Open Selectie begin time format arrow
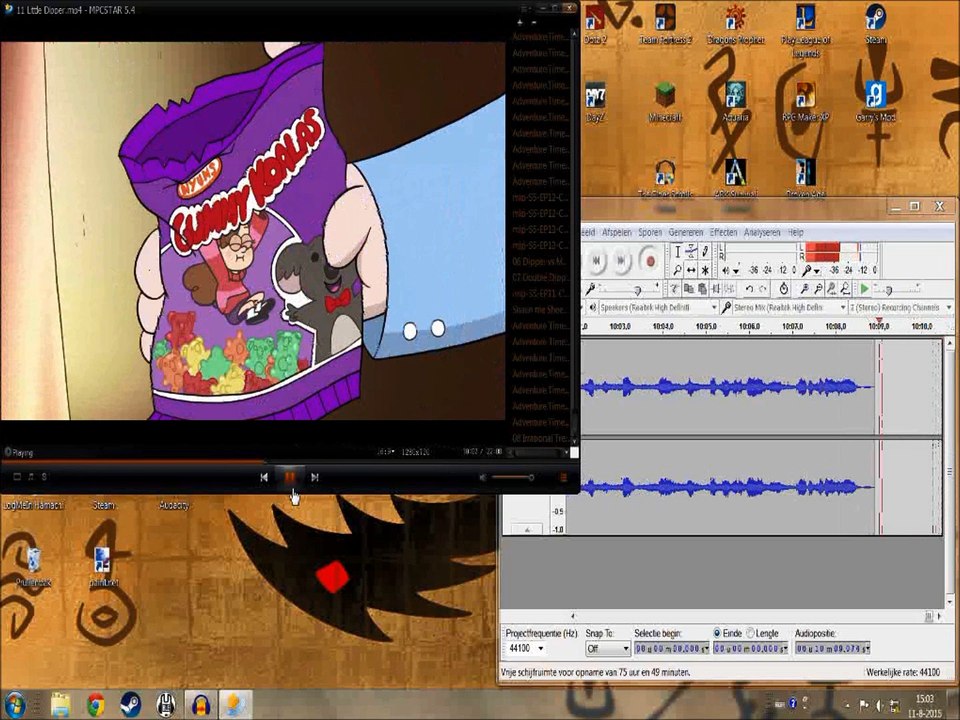960x720 pixels. point(705,648)
